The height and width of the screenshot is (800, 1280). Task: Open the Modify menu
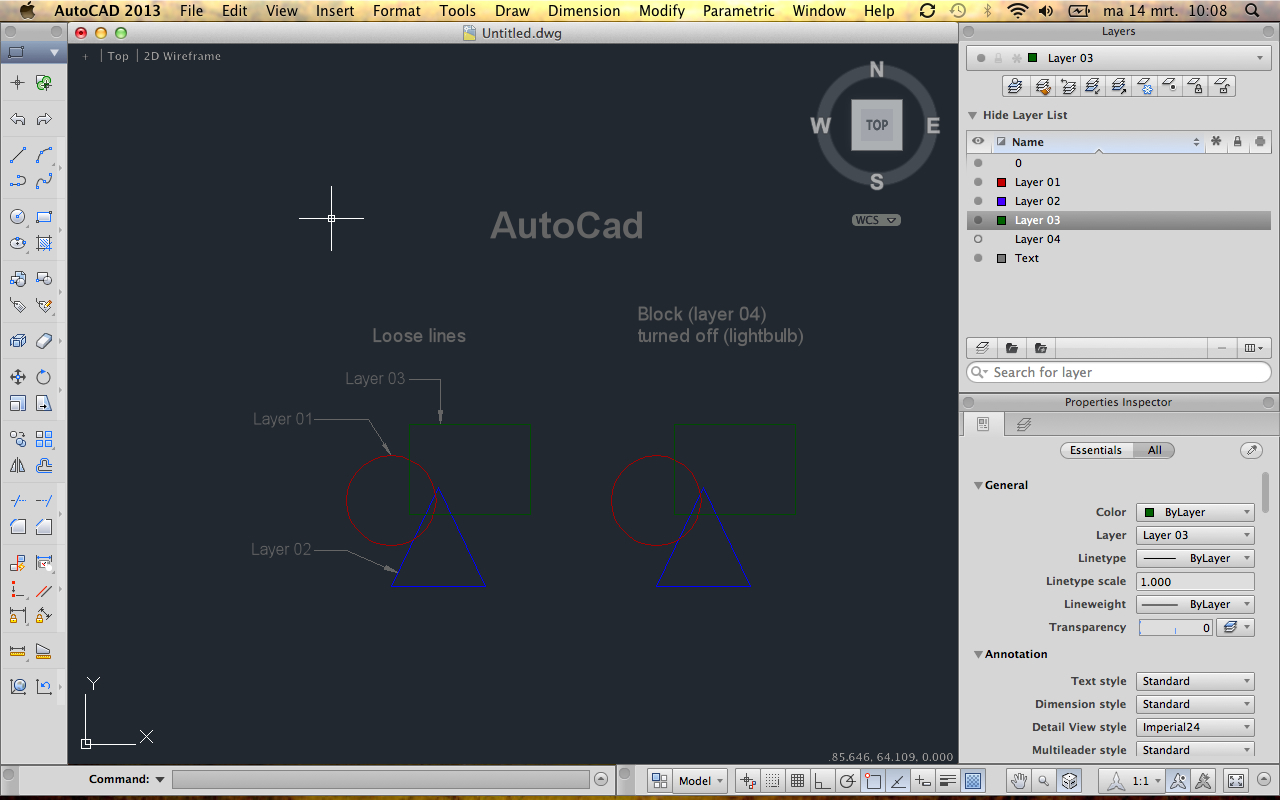tap(662, 11)
